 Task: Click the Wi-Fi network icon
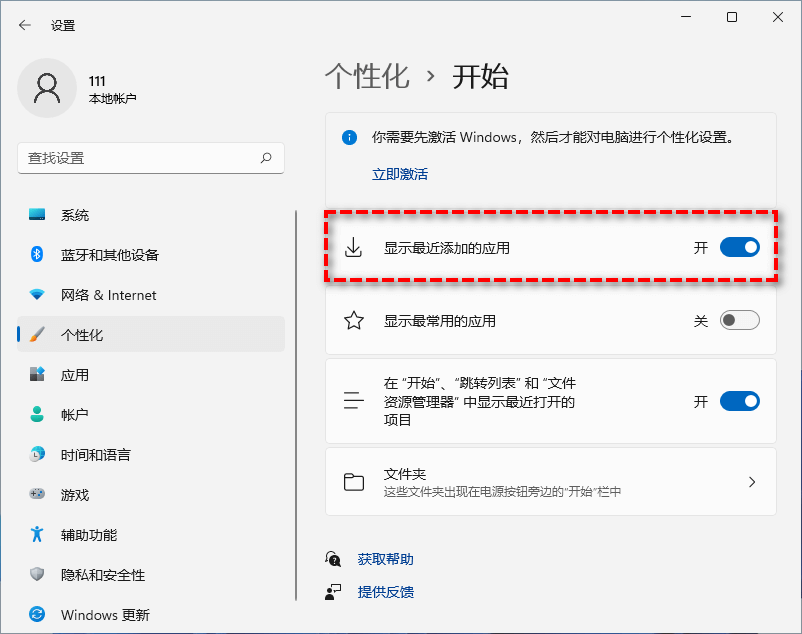(x=37, y=295)
